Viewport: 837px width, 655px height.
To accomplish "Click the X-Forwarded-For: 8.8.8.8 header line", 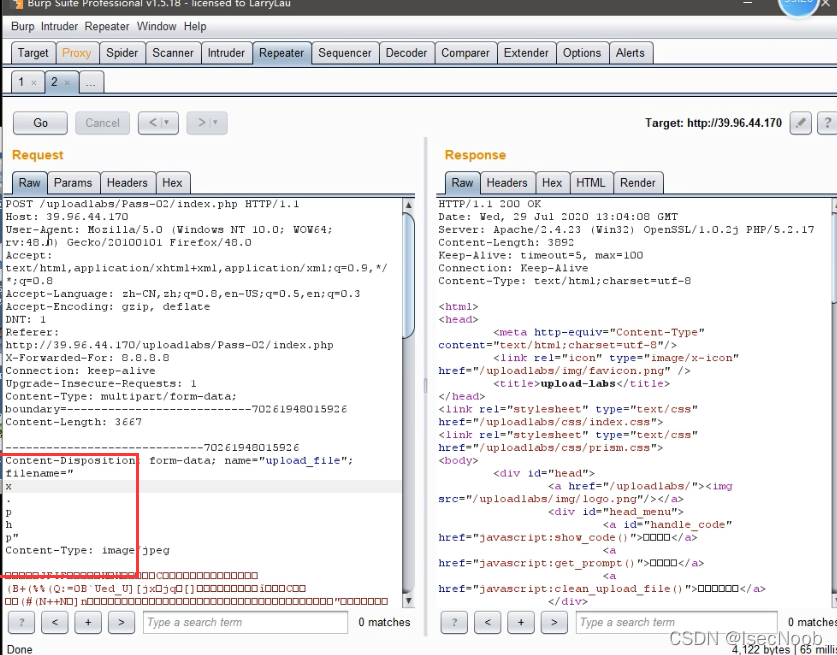I will coord(88,358).
